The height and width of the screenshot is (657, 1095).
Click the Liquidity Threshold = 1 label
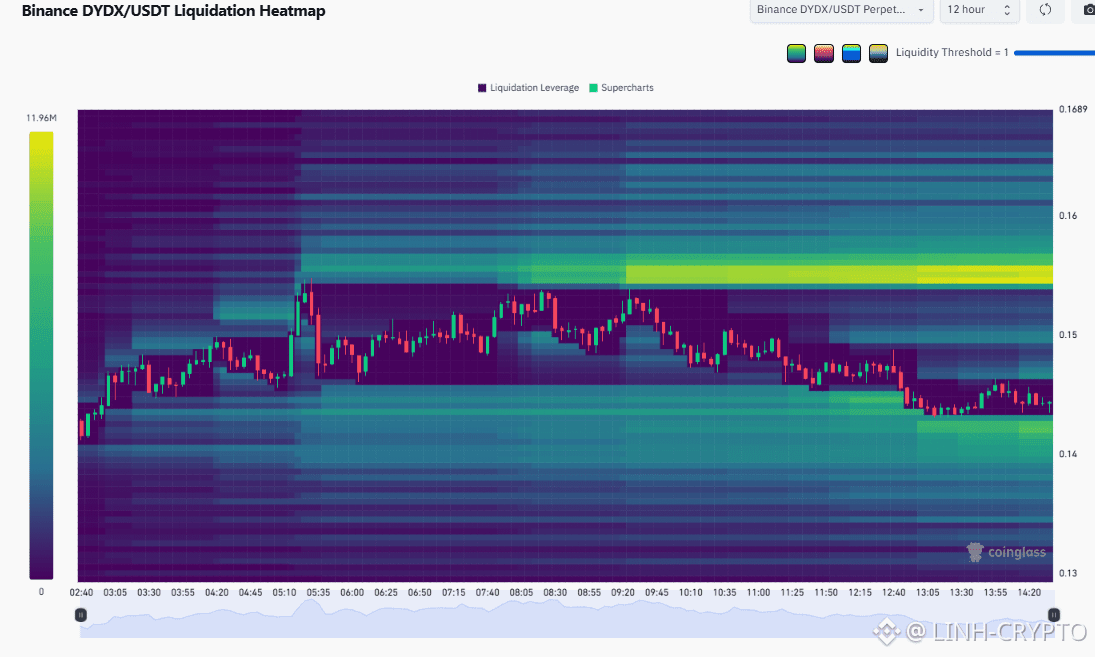(952, 53)
